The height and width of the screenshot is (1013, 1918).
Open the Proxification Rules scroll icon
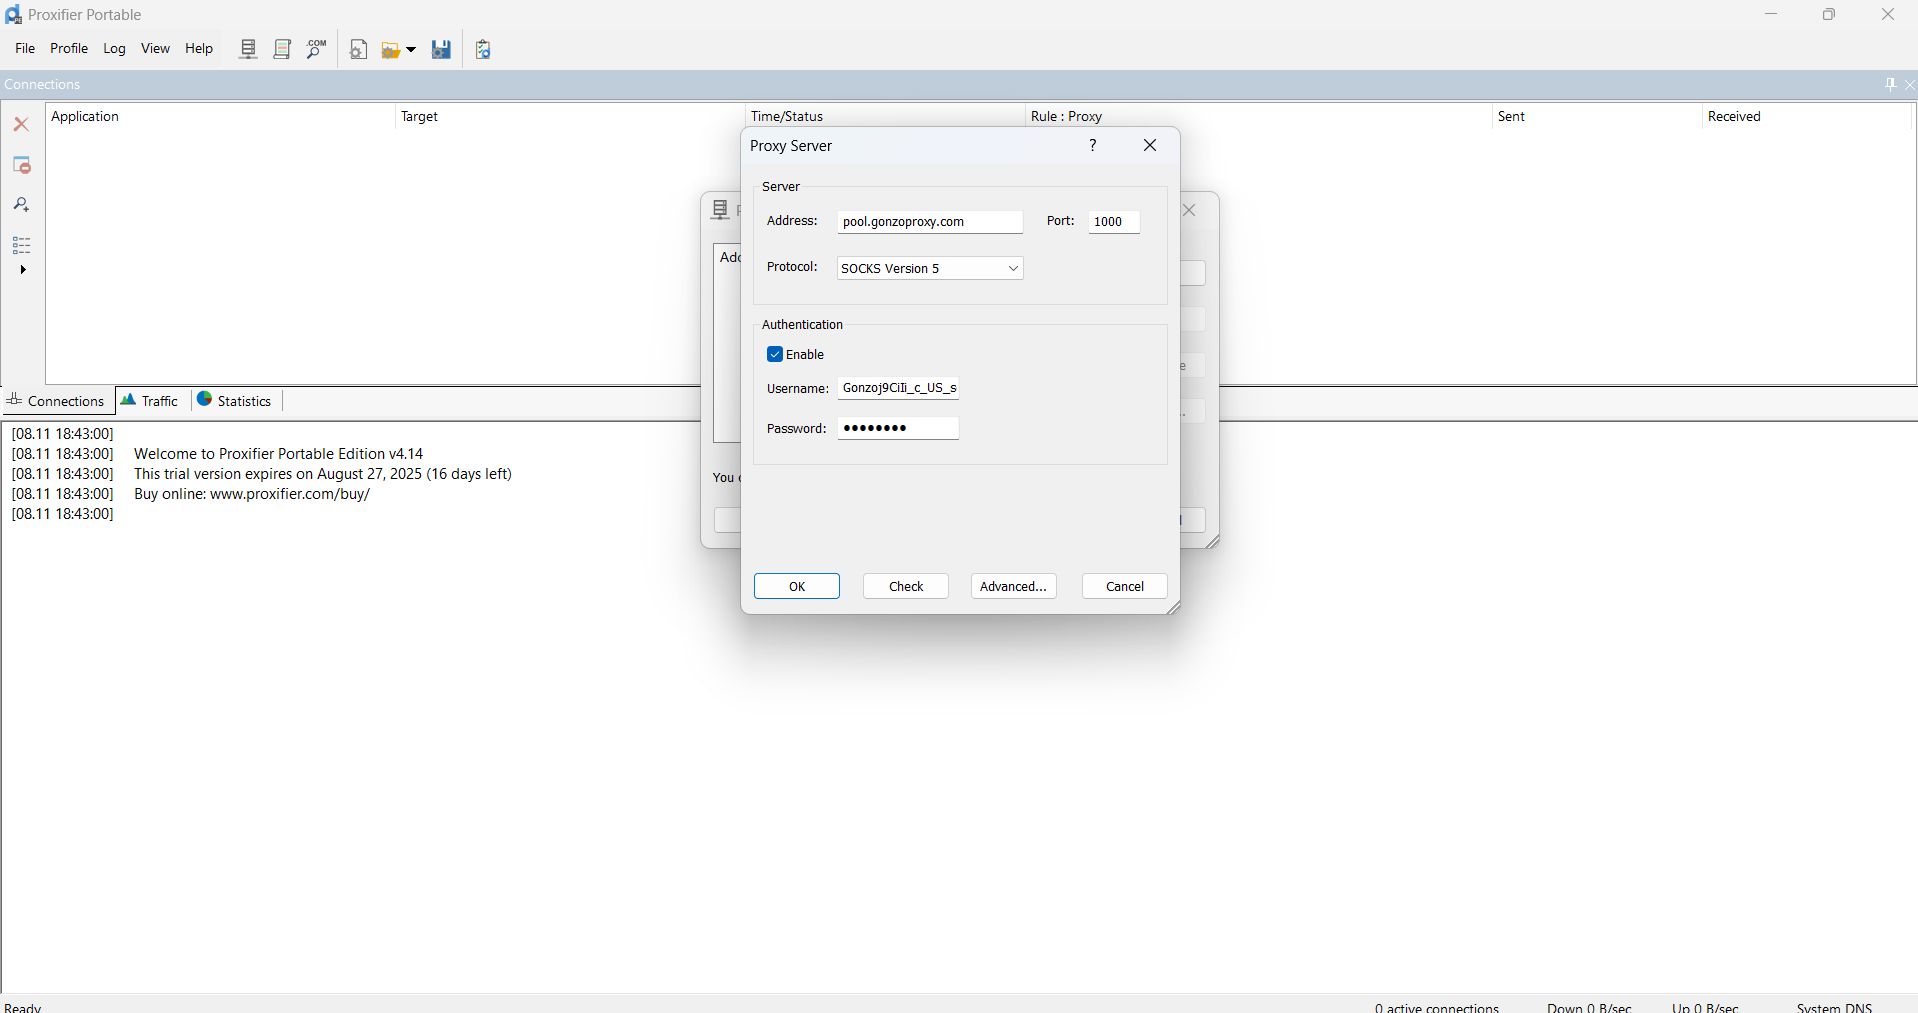point(282,49)
